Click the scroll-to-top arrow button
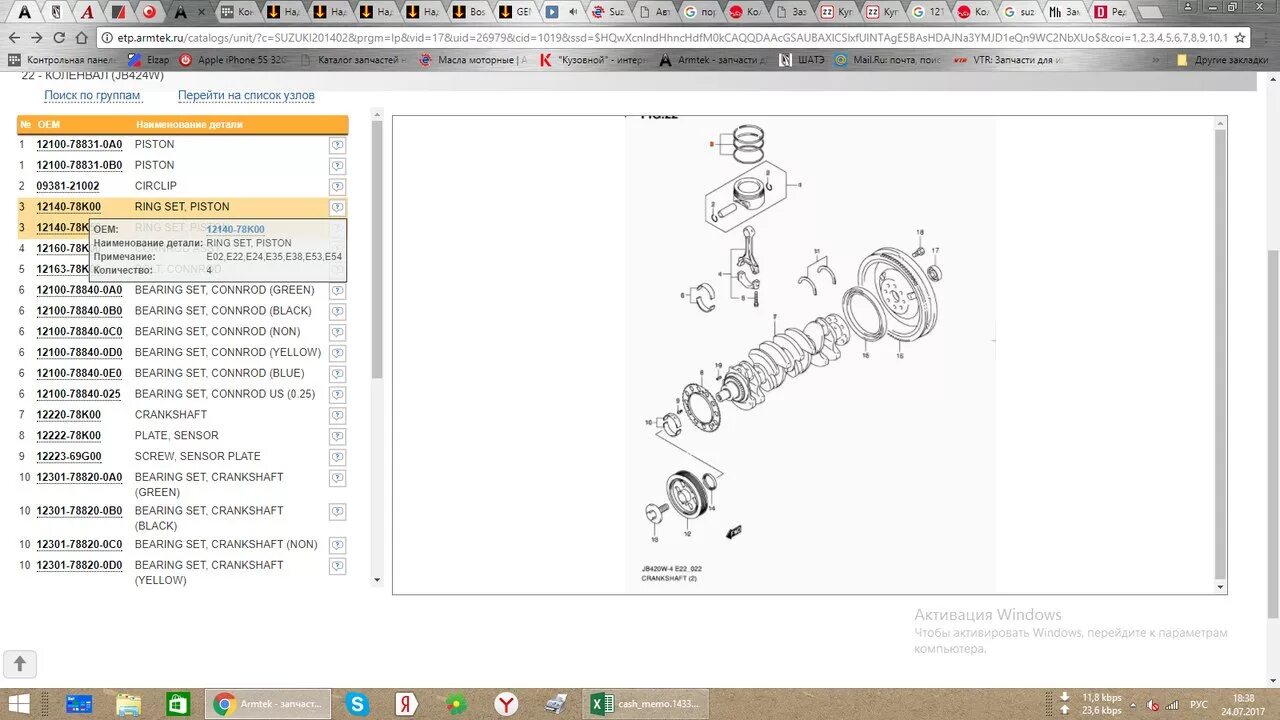Image resolution: width=1280 pixels, height=720 pixels. [x=19, y=663]
